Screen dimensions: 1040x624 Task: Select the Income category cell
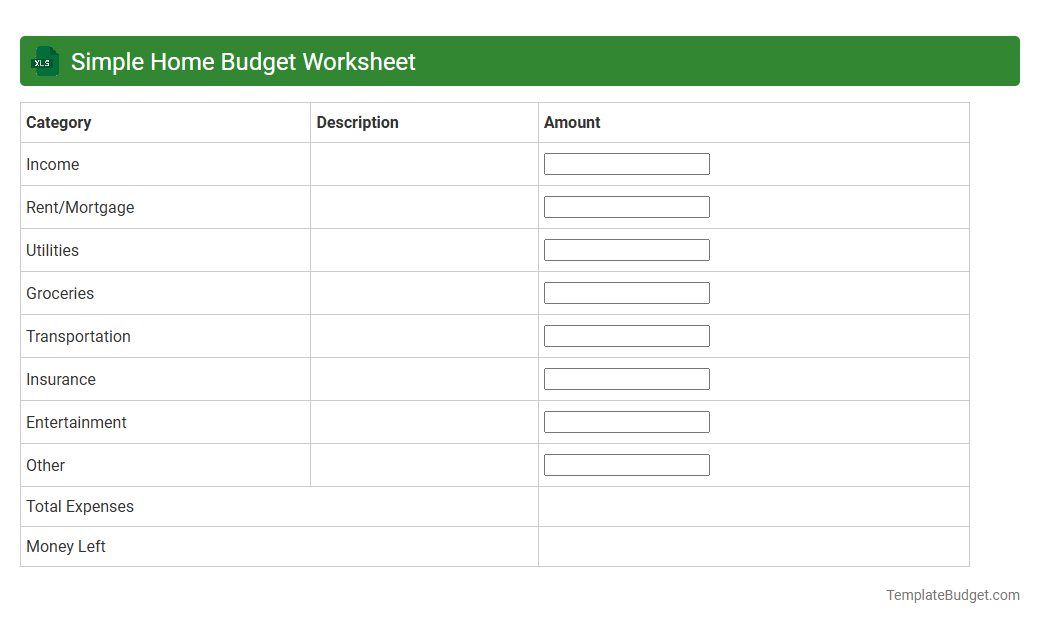(x=53, y=164)
